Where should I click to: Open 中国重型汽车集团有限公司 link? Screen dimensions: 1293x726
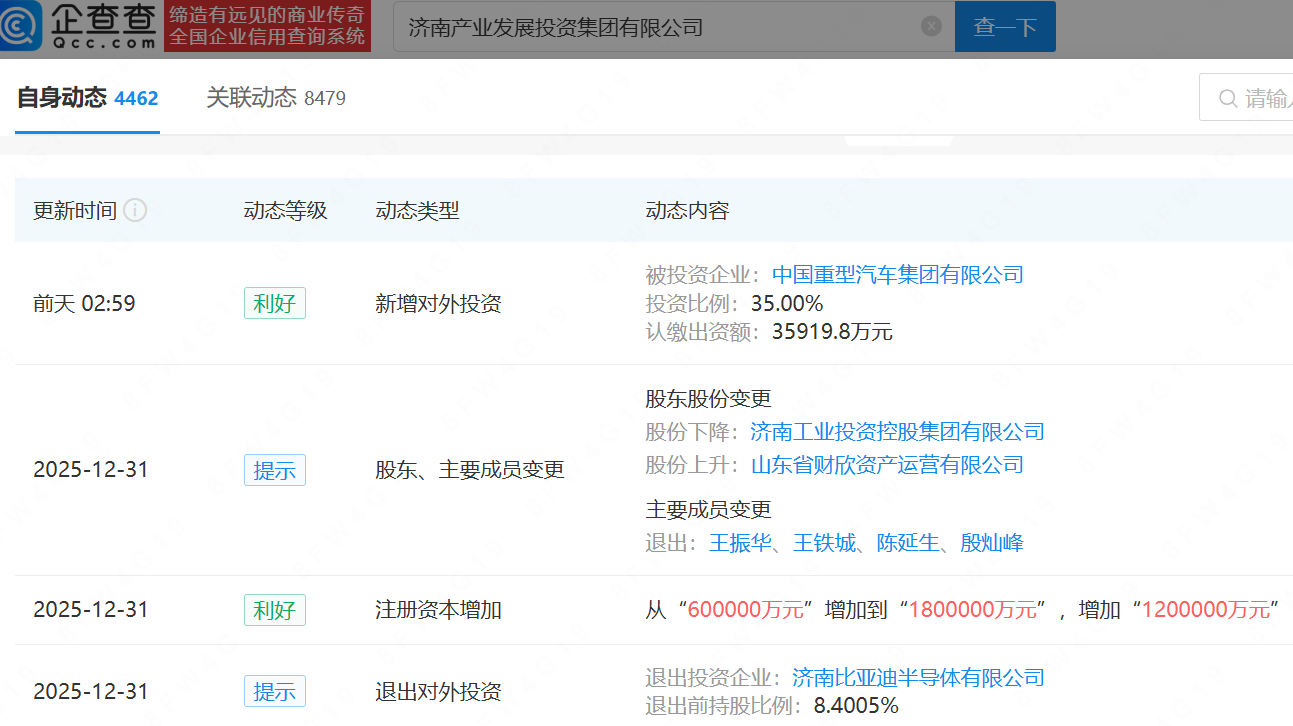(x=898, y=275)
